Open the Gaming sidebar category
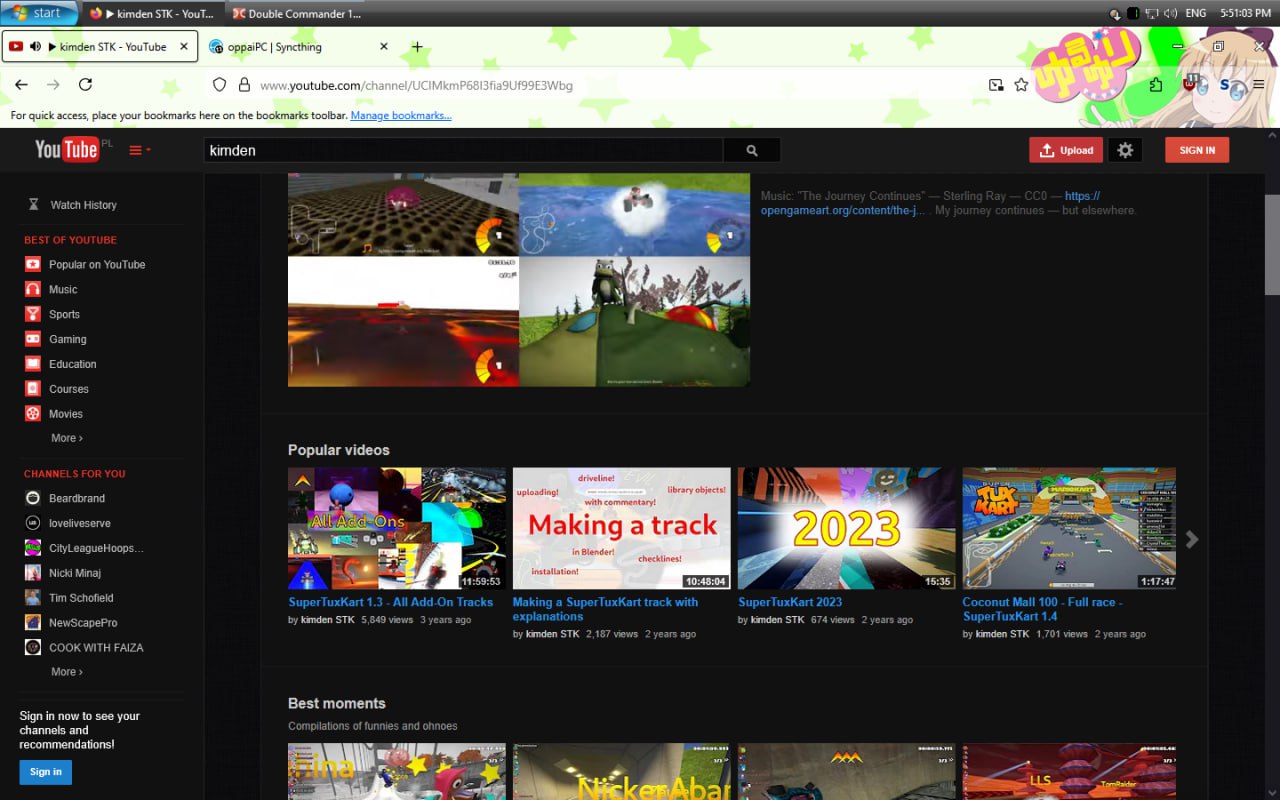The height and width of the screenshot is (800, 1280). pos(67,339)
